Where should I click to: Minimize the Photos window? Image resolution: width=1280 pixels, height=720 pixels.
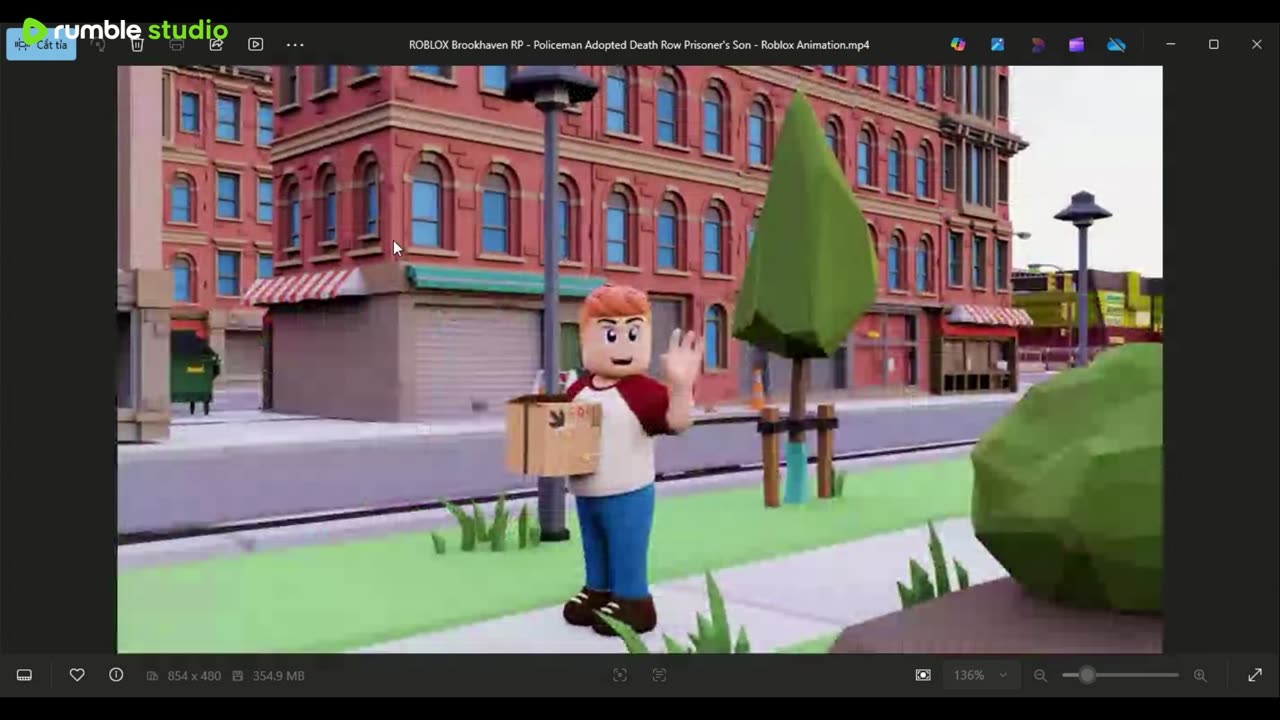point(1170,45)
